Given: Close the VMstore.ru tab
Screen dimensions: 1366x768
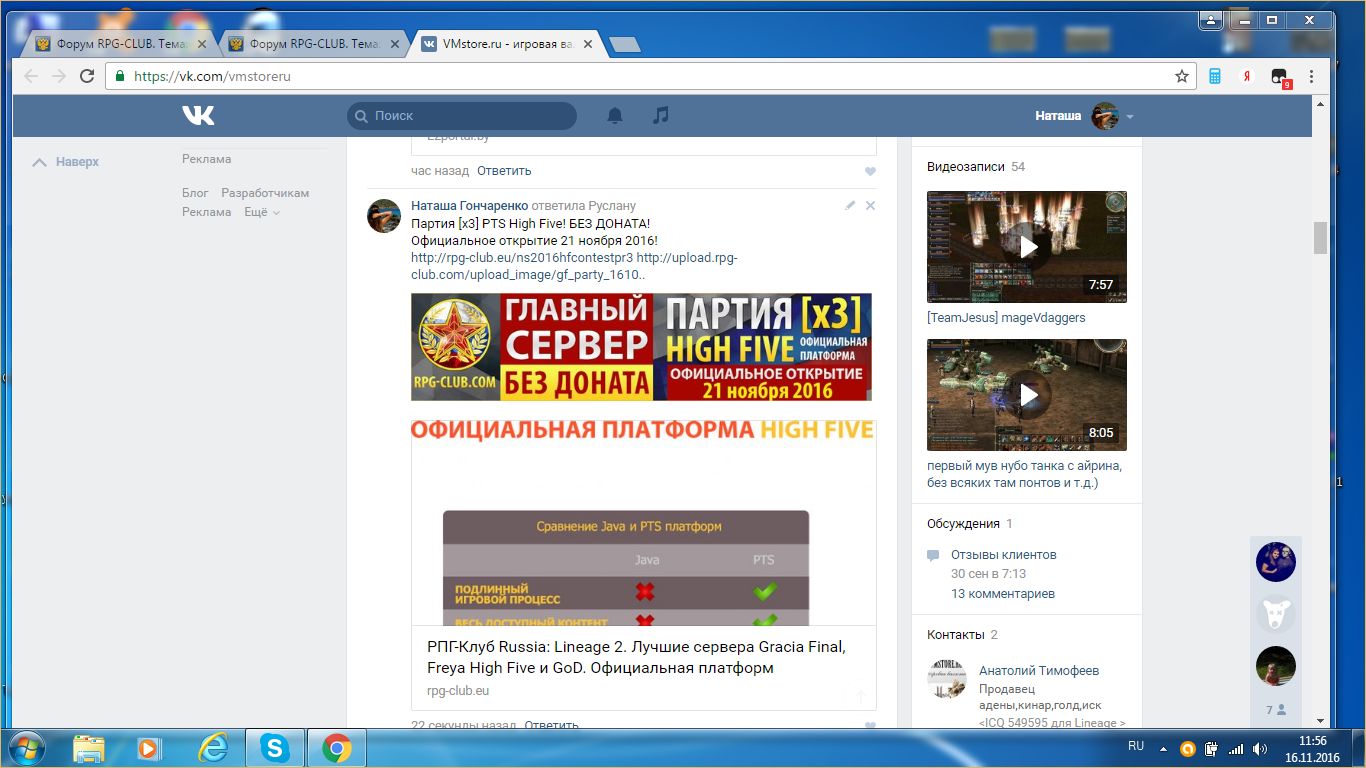Looking at the screenshot, I should tap(588, 45).
